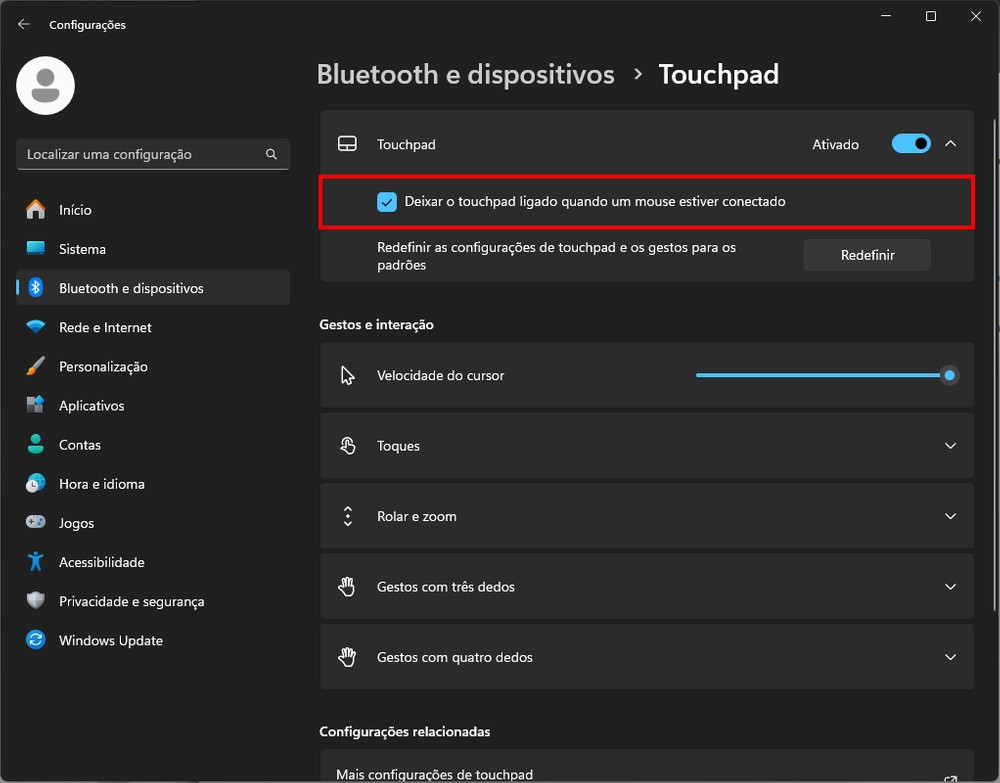Expand Gestos com três dedos
The image size is (1000, 783).
950,587
